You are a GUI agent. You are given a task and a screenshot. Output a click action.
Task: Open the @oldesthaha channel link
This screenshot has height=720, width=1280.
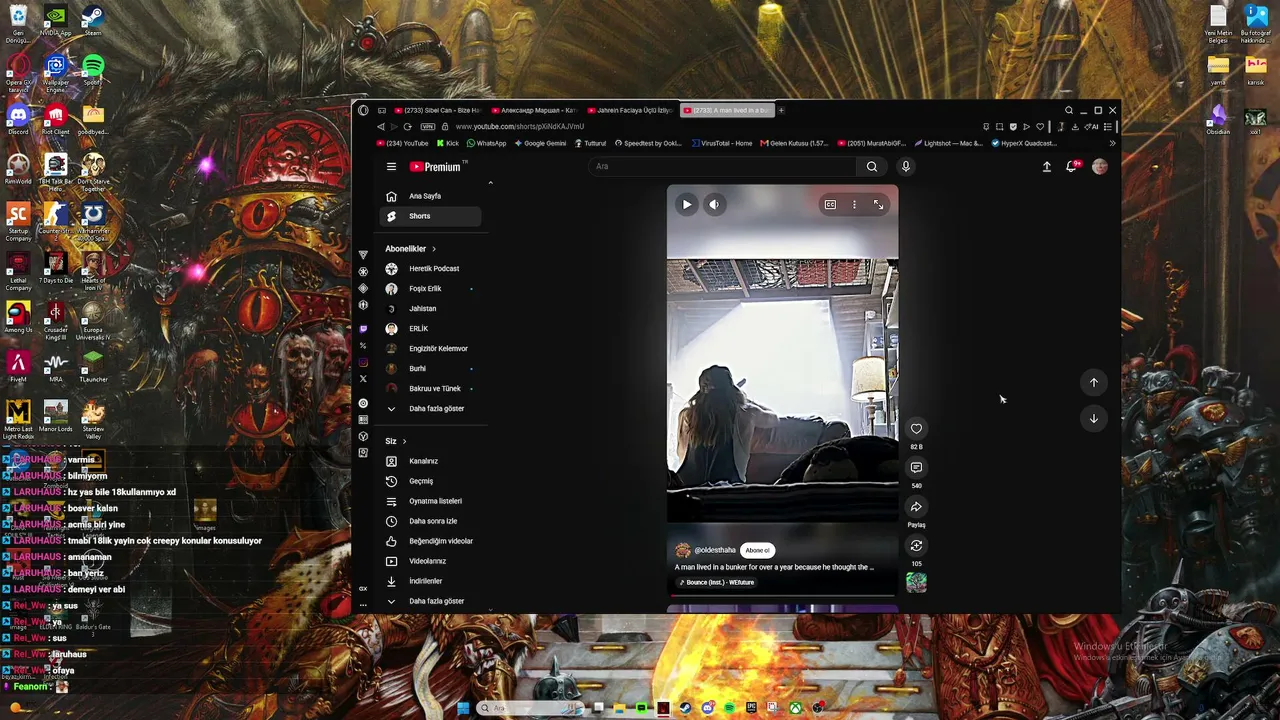point(715,550)
